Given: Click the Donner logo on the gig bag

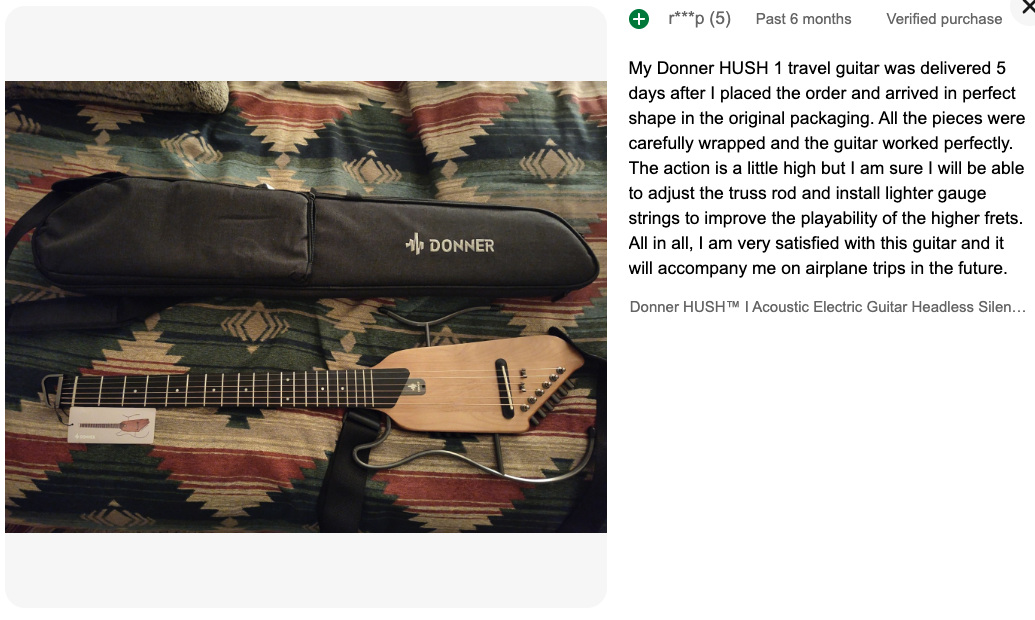Looking at the screenshot, I should [x=450, y=245].
